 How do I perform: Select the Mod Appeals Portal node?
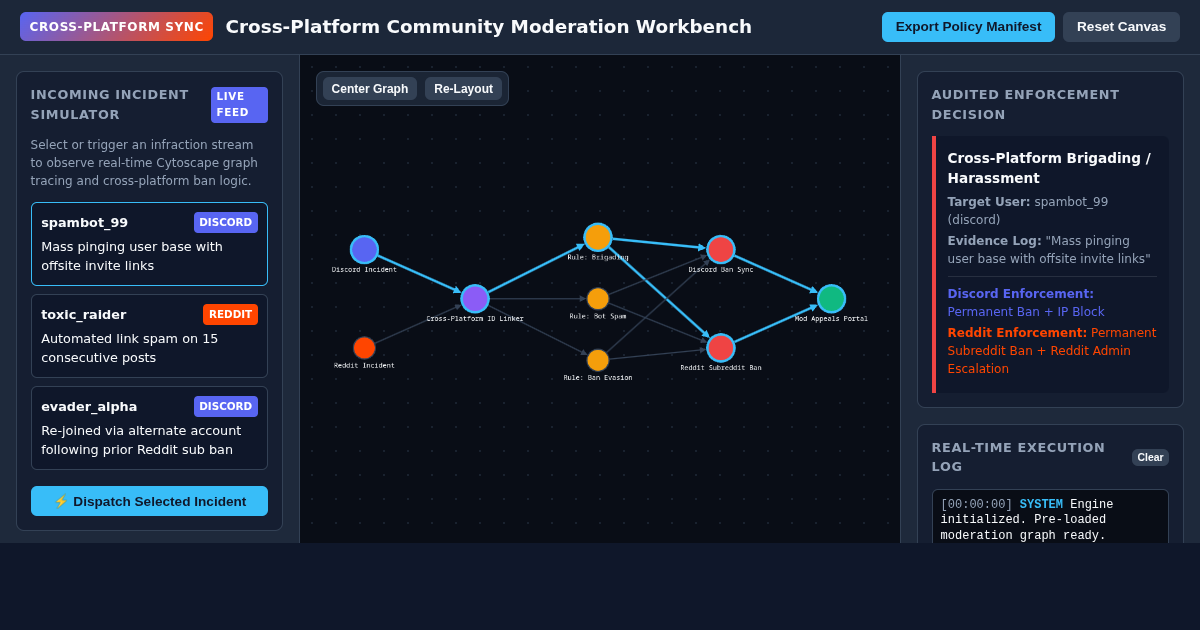click(831, 299)
